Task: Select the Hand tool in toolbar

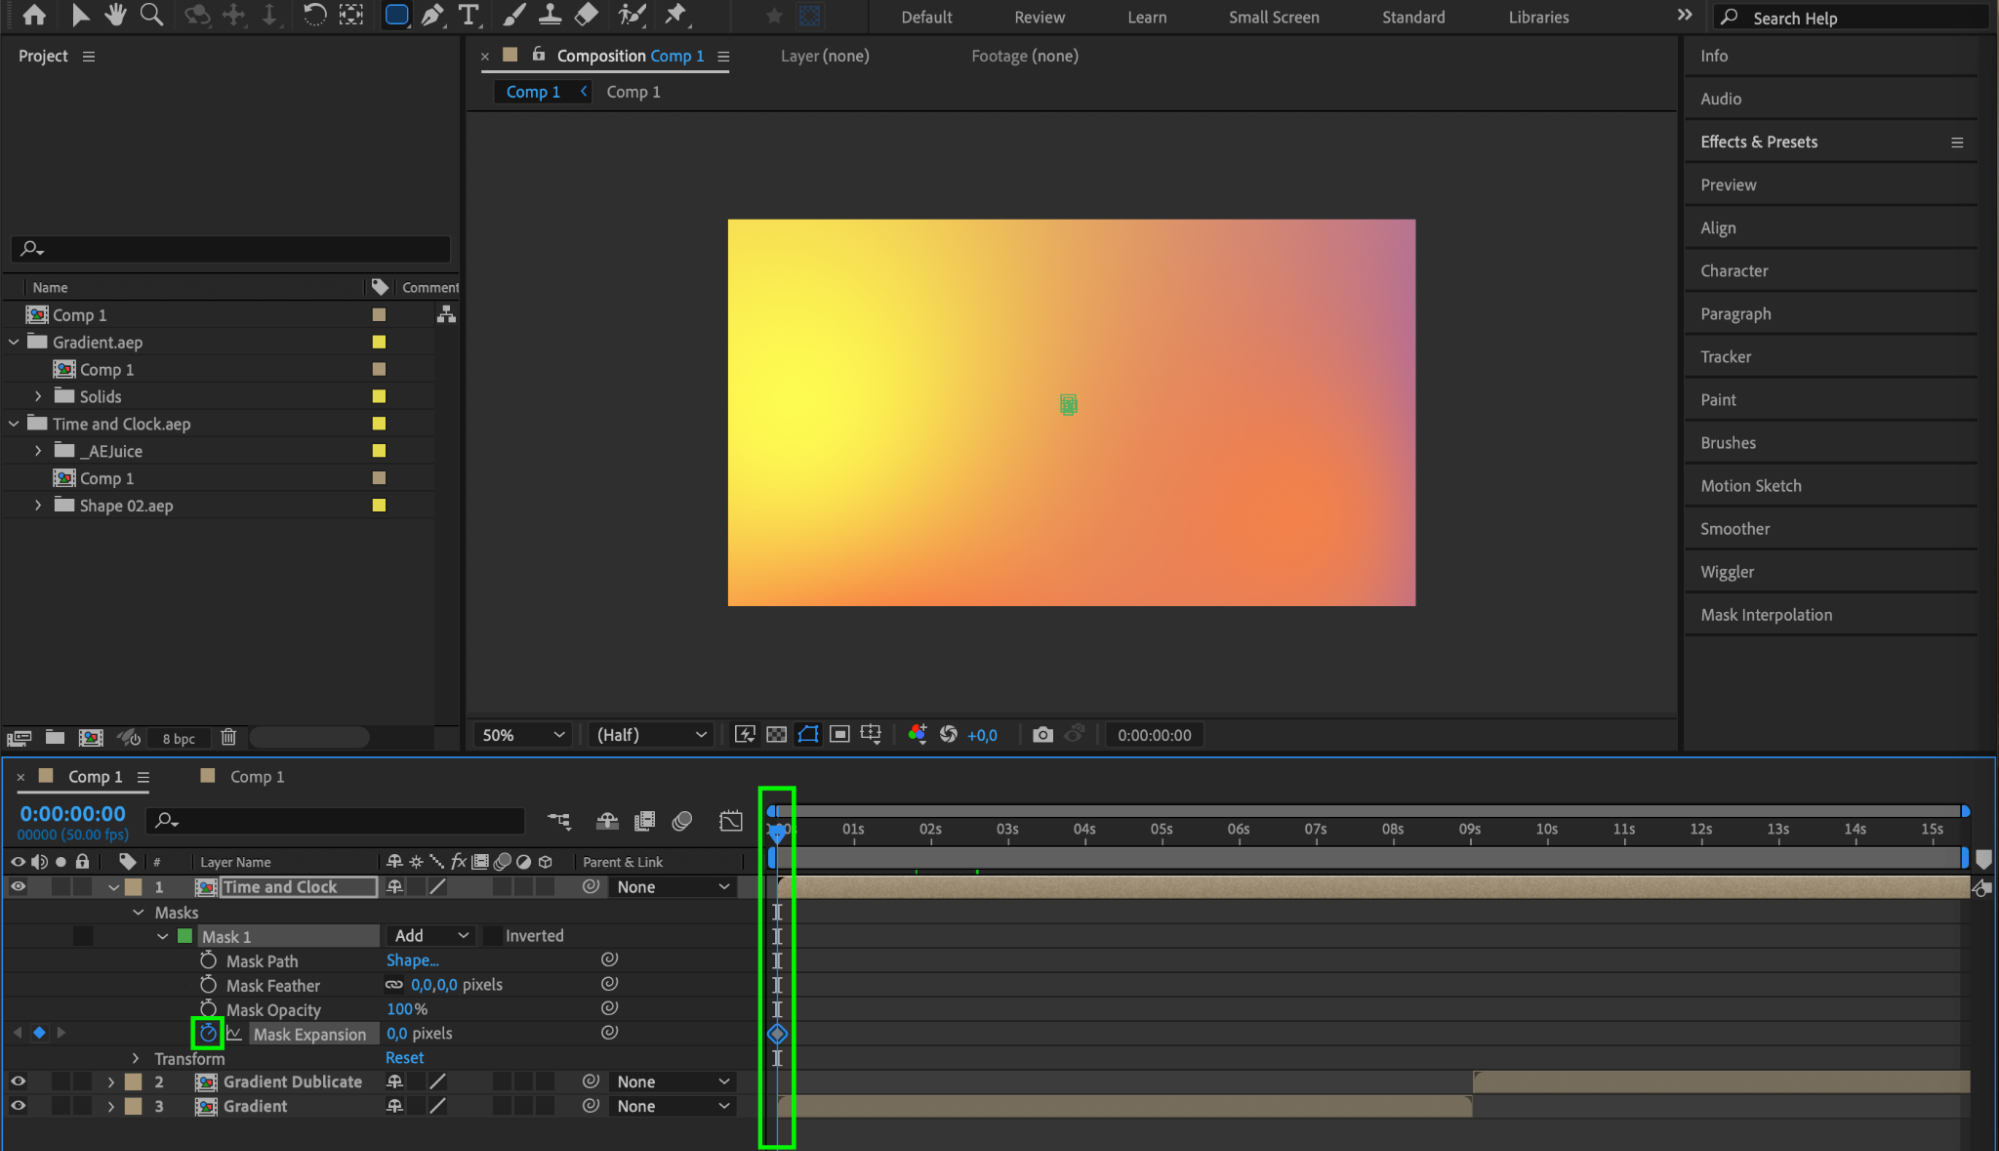Action: [116, 15]
